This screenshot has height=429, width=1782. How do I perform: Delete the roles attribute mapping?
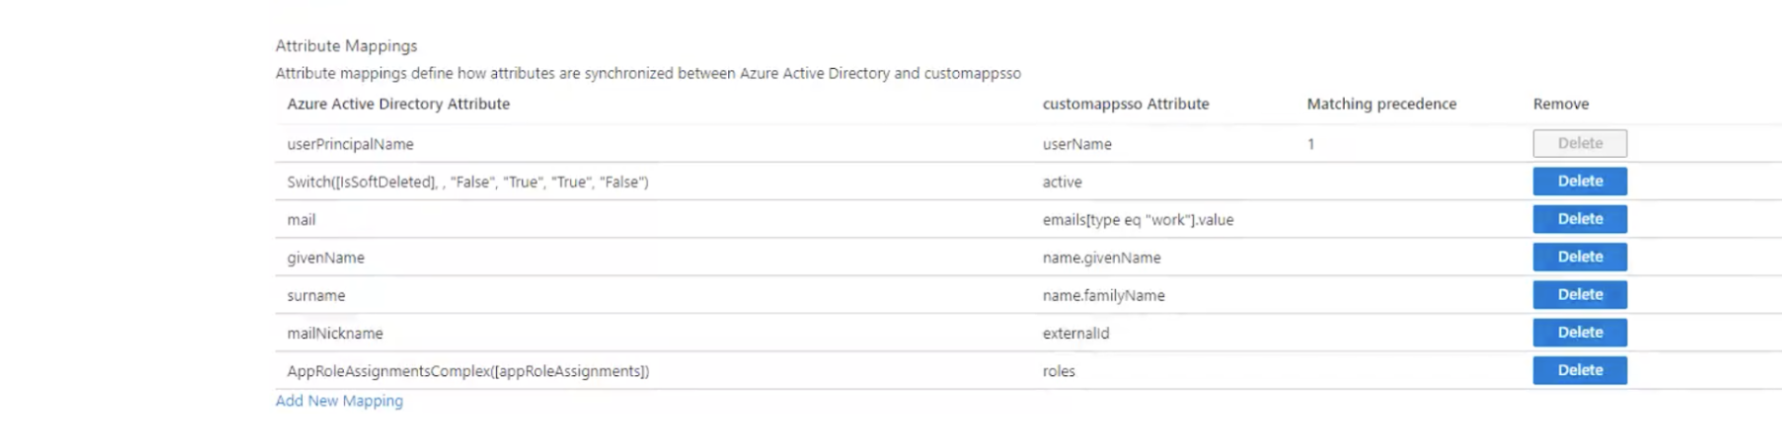pyautogui.click(x=1579, y=370)
